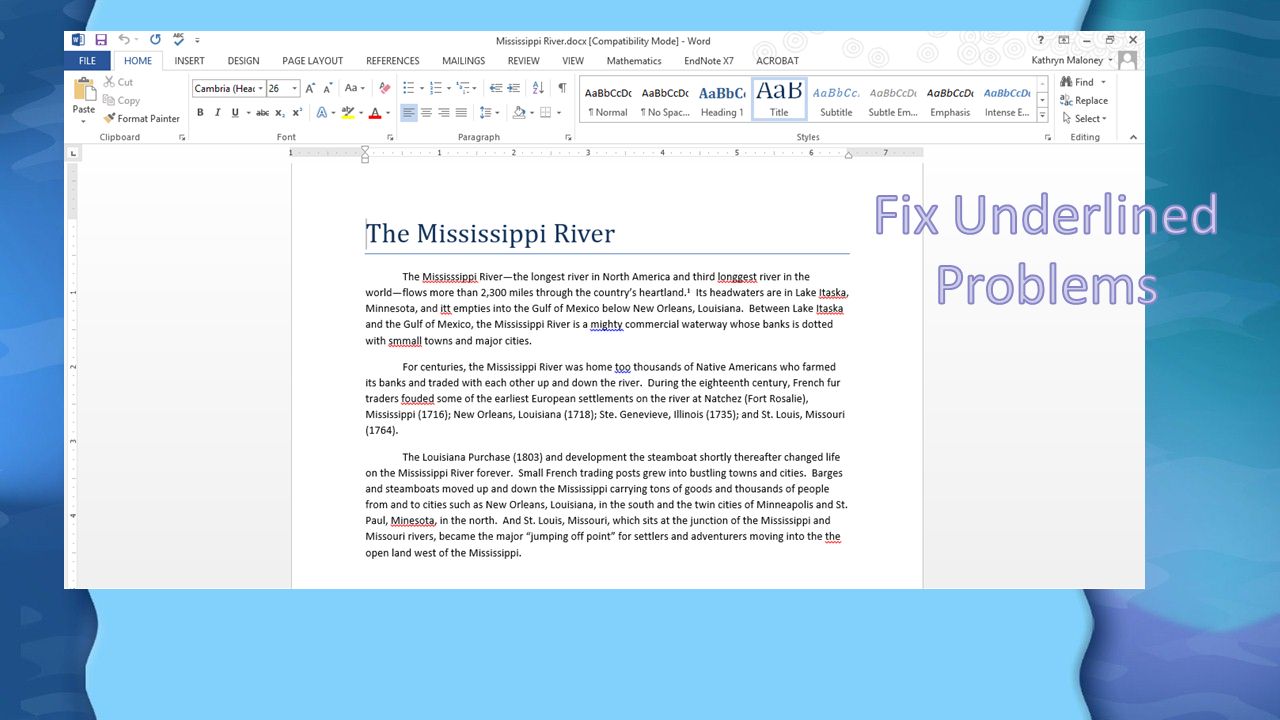
Task: Click the Redo icon in Quick Access toolbar
Action: 155,40
